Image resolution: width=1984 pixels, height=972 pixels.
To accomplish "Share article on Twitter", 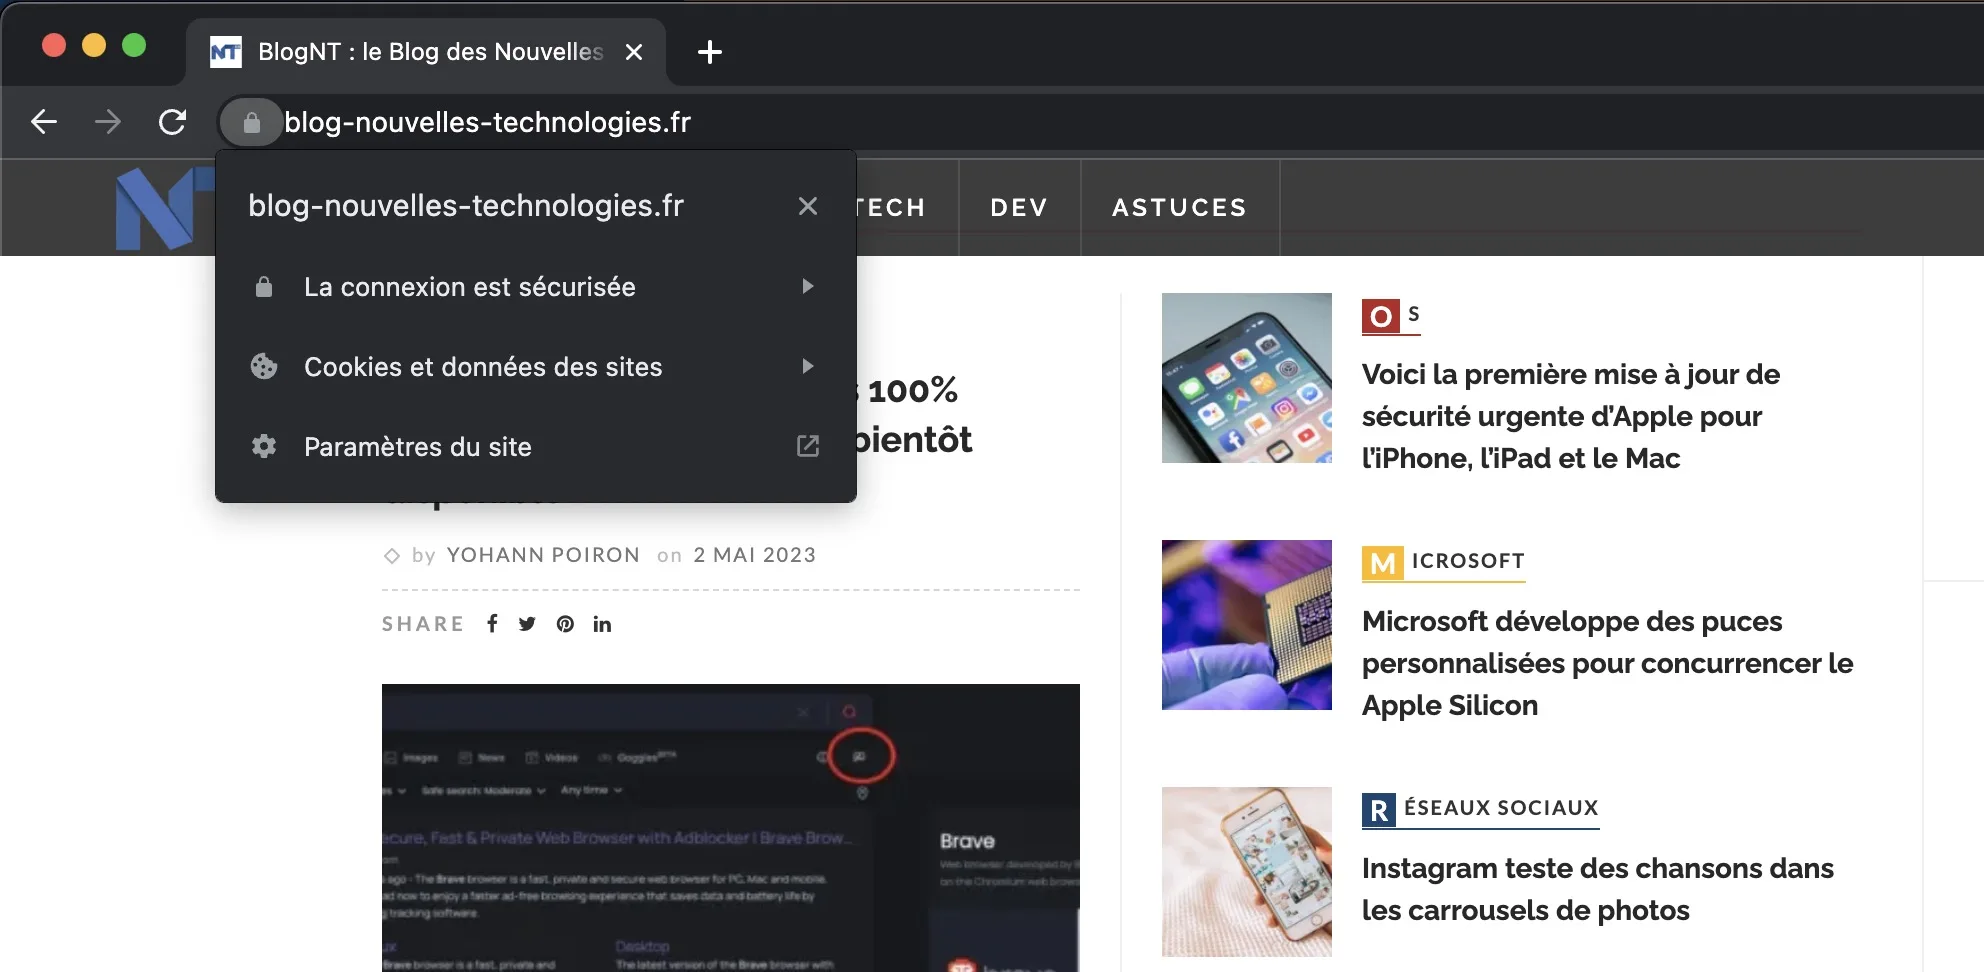I will [527, 624].
